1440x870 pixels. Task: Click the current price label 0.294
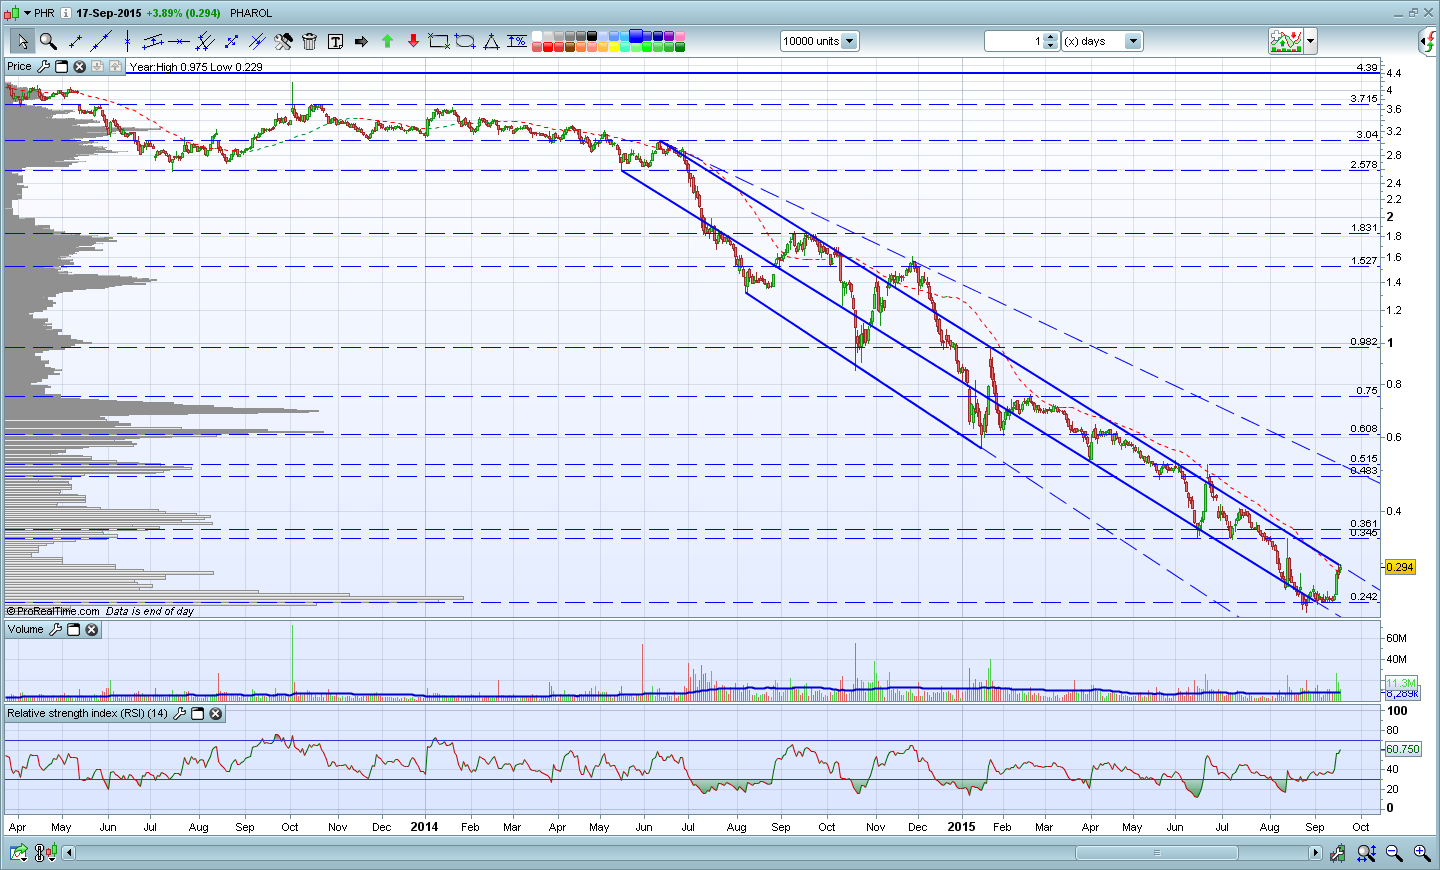[1400, 567]
